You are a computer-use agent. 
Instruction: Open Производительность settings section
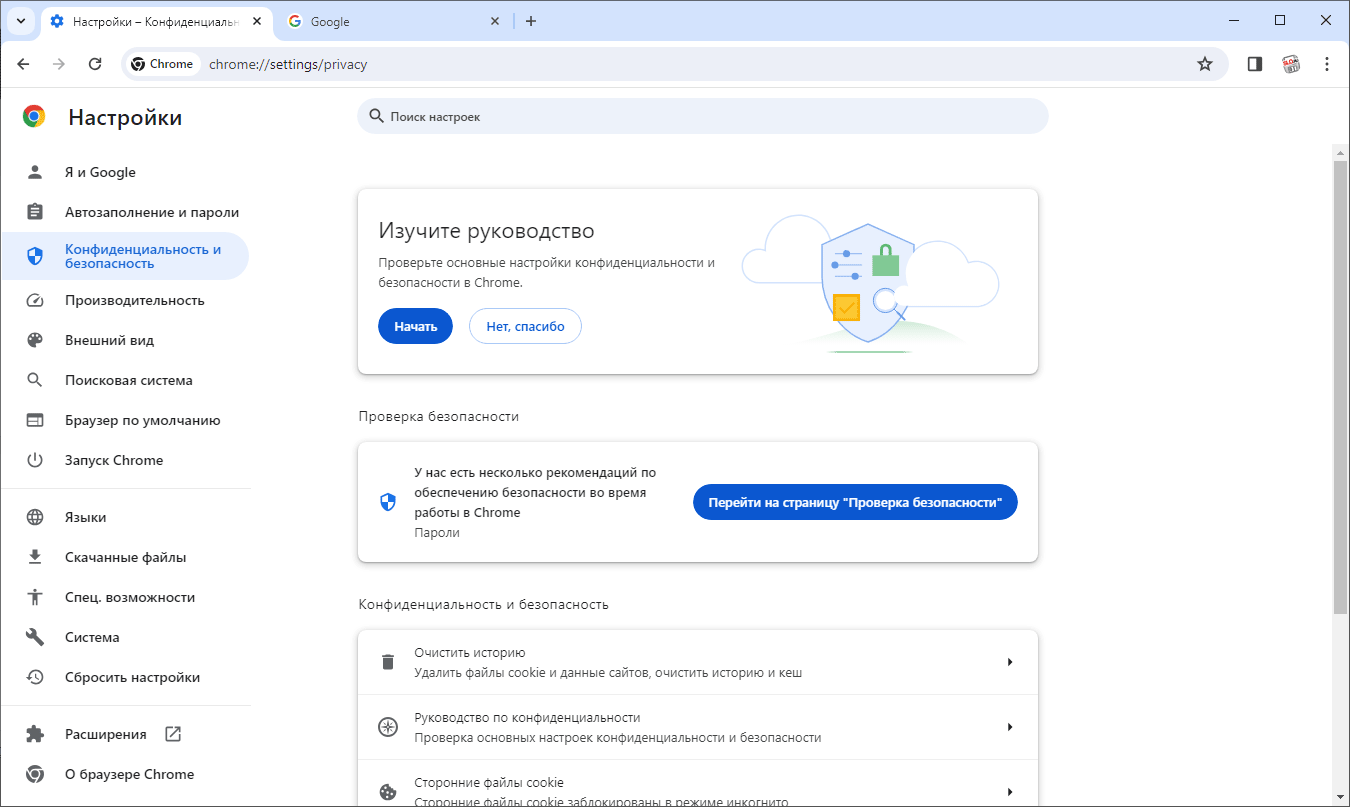[x=134, y=300]
